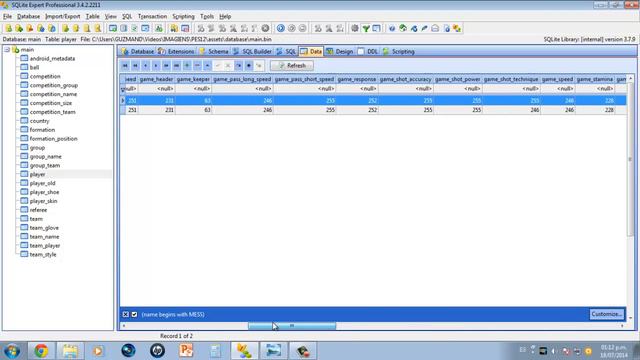
Task: Click second row game_header value 231
Action: [157, 110]
